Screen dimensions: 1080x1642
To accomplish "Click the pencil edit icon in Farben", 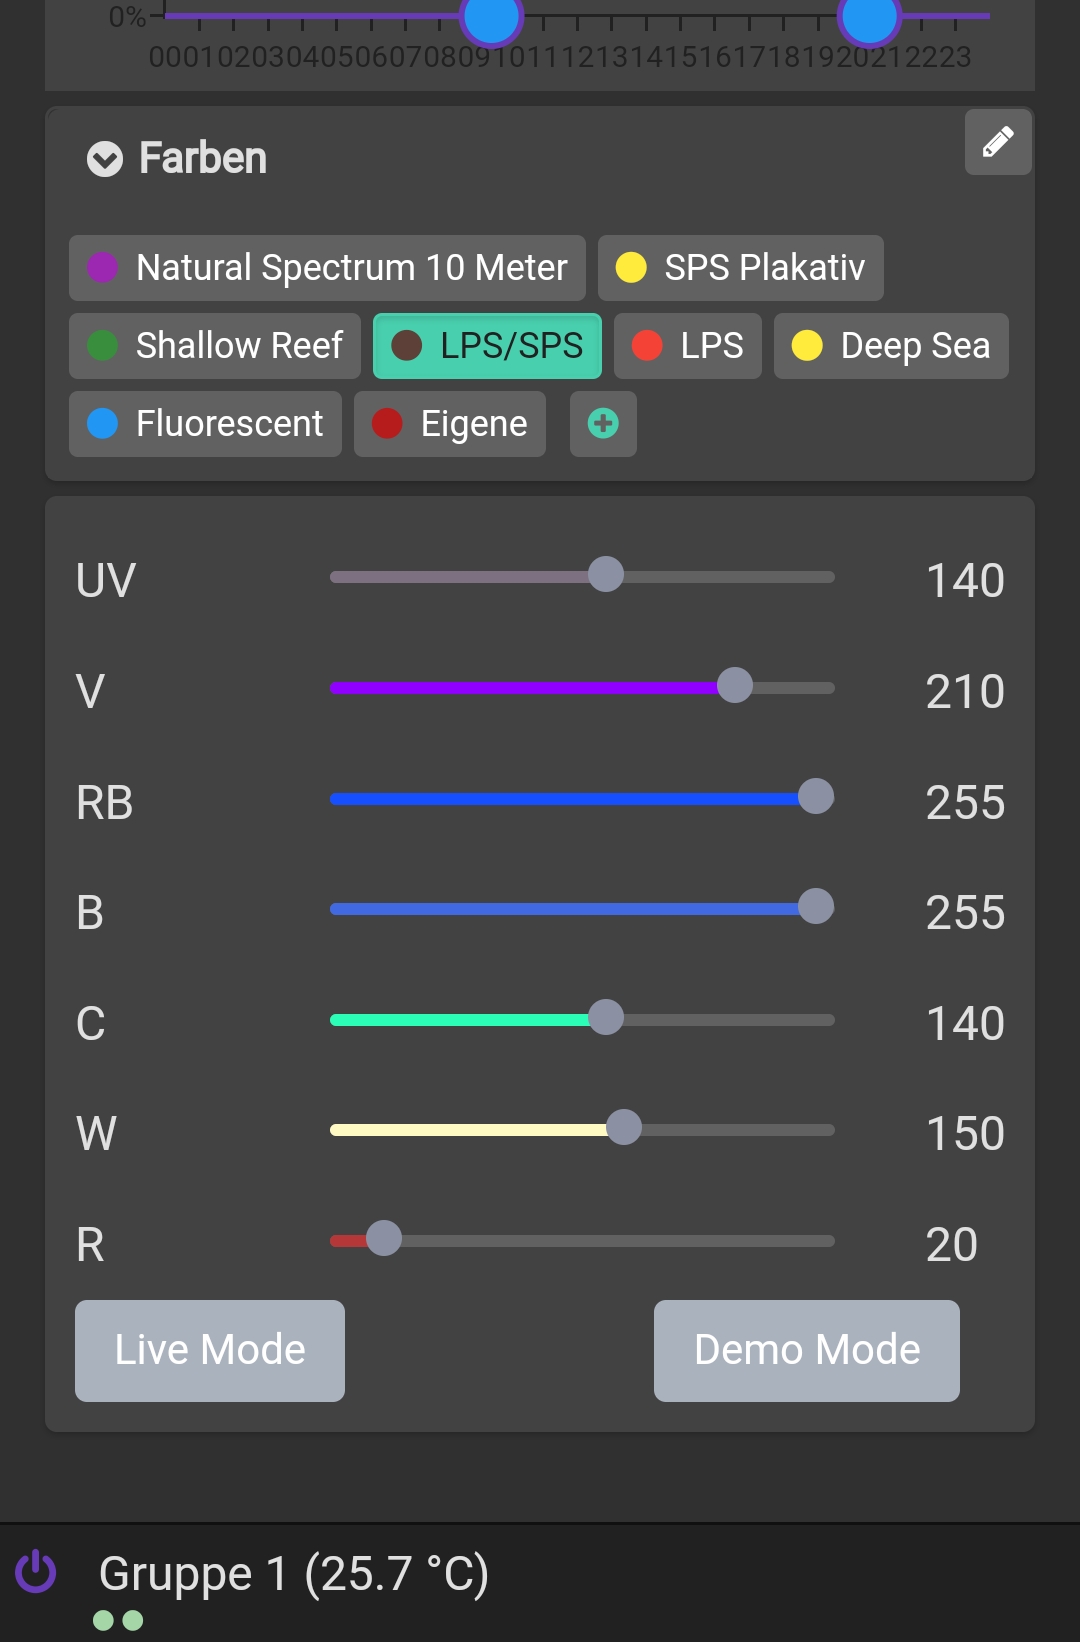I will (x=998, y=142).
